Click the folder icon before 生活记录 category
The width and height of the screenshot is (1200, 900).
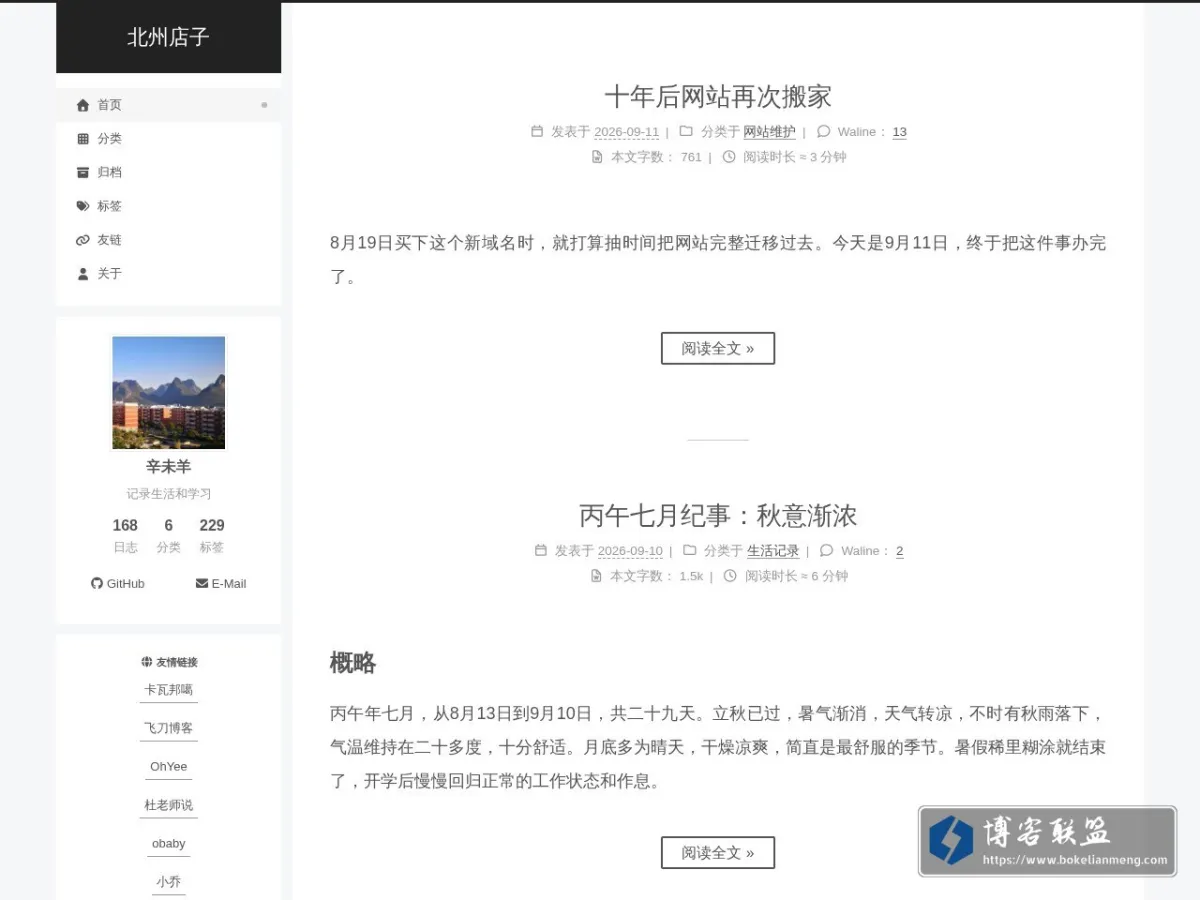[690, 550]
